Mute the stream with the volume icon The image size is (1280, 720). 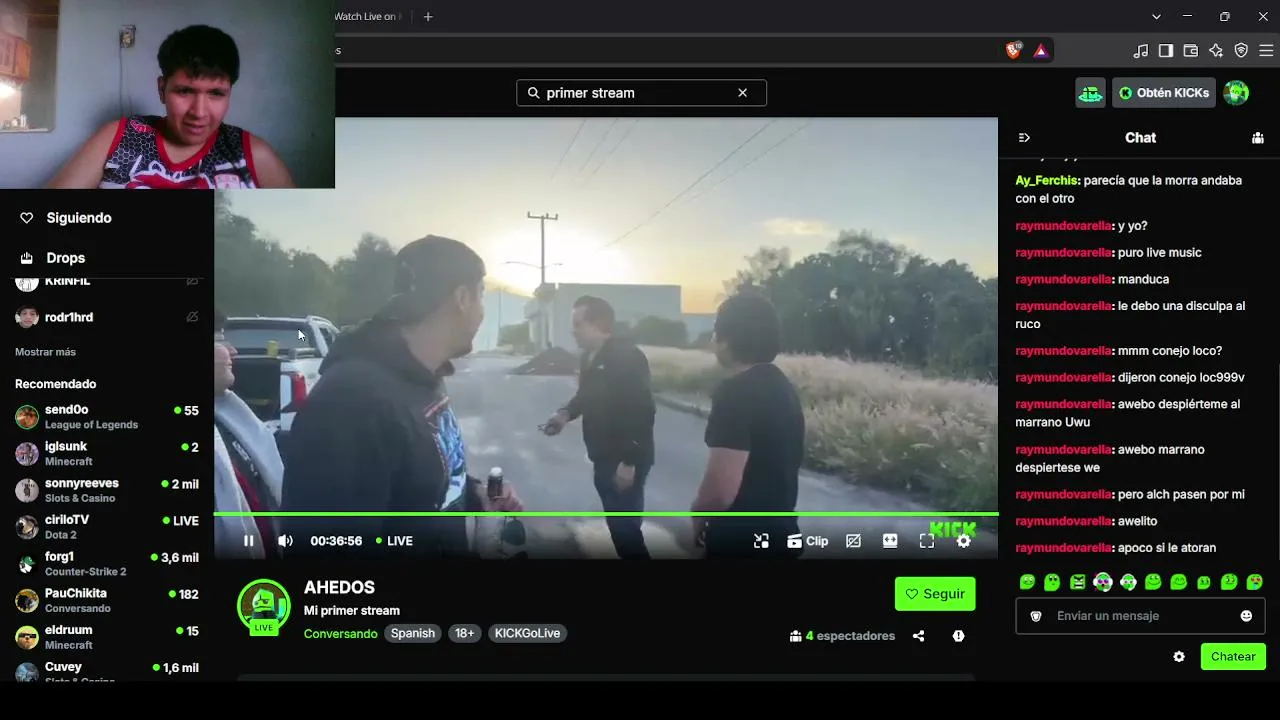pyautogui.click(x=285, y=541)
